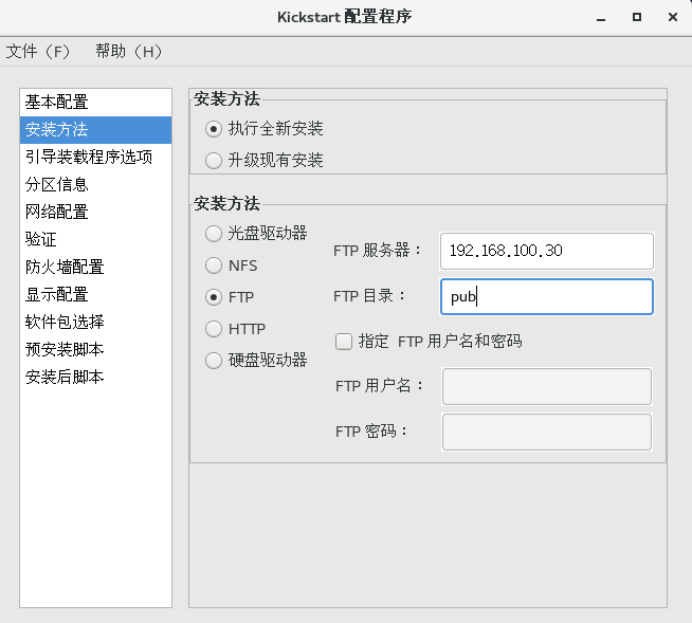Choose 执行全新安装 radio button
The height and width of the screenshot is (623, 692).
click(213, 129)
